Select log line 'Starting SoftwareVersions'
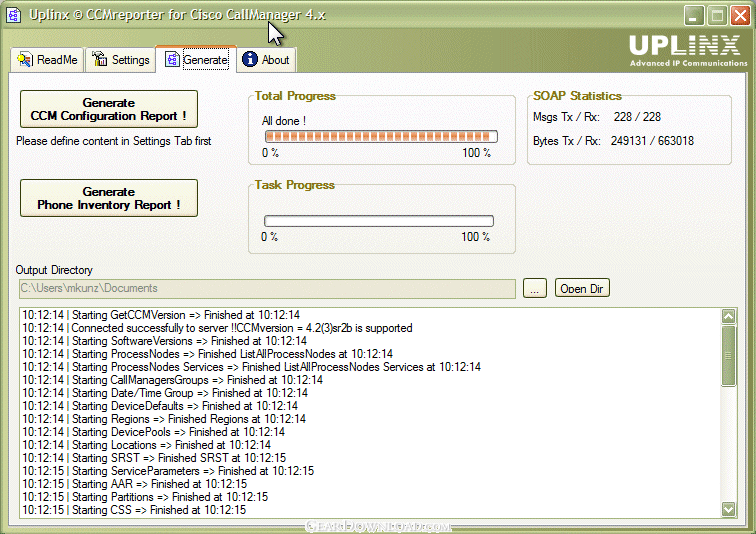Viewport: 756px width, 534px height. pyautogui.click(x=164, y=341)
